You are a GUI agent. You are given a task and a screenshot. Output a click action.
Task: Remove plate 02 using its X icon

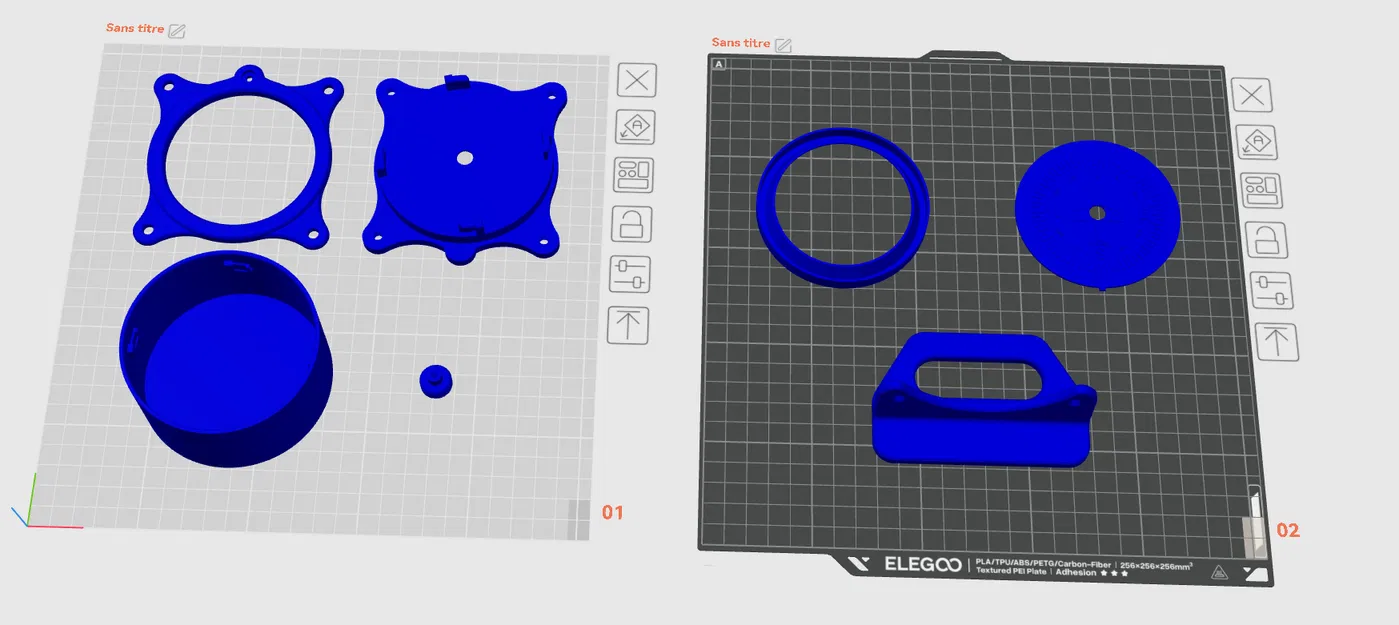coord(1252,96)
